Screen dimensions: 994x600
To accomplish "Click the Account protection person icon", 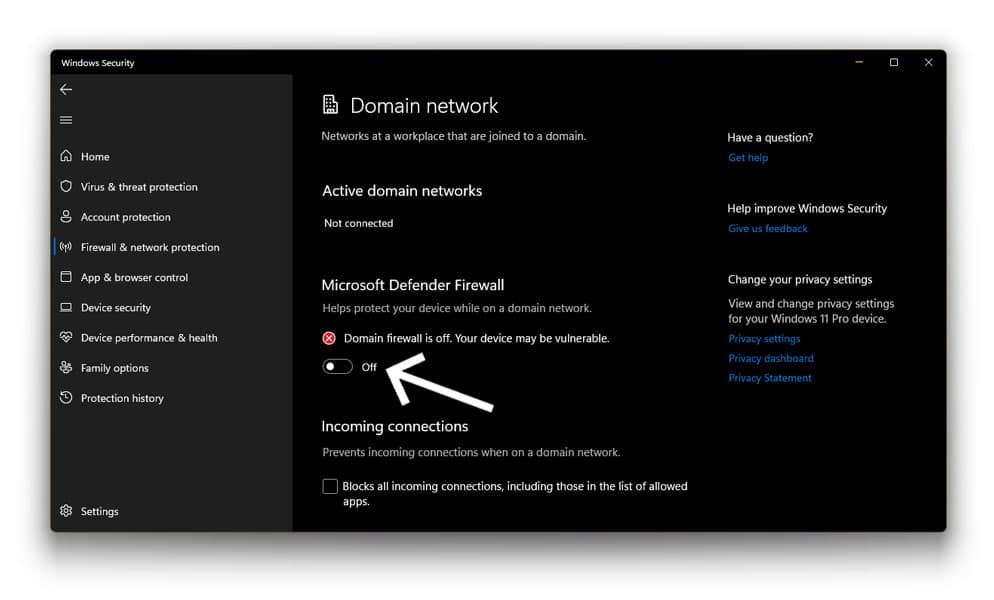I will coord(66,216).
